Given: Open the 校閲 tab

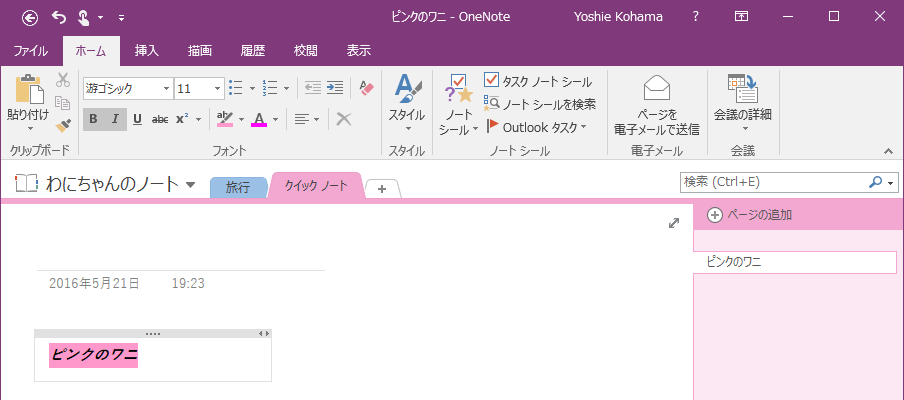Looking at the screenshot, I should tap(306, 51).
